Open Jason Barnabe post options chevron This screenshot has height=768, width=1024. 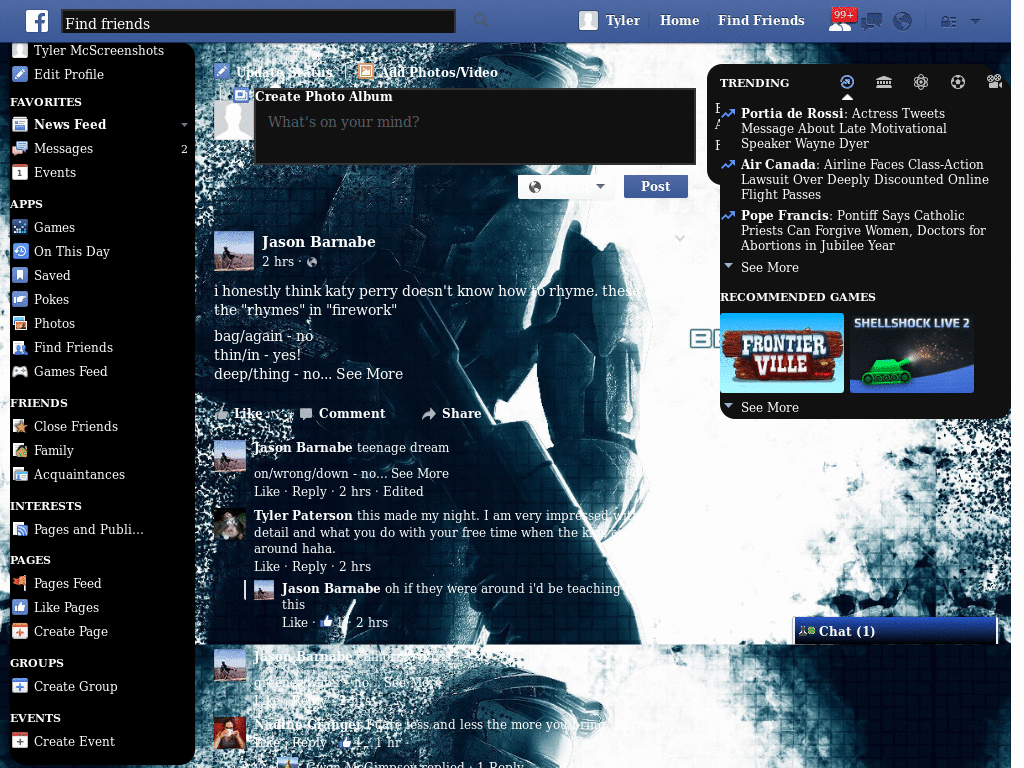679,238
